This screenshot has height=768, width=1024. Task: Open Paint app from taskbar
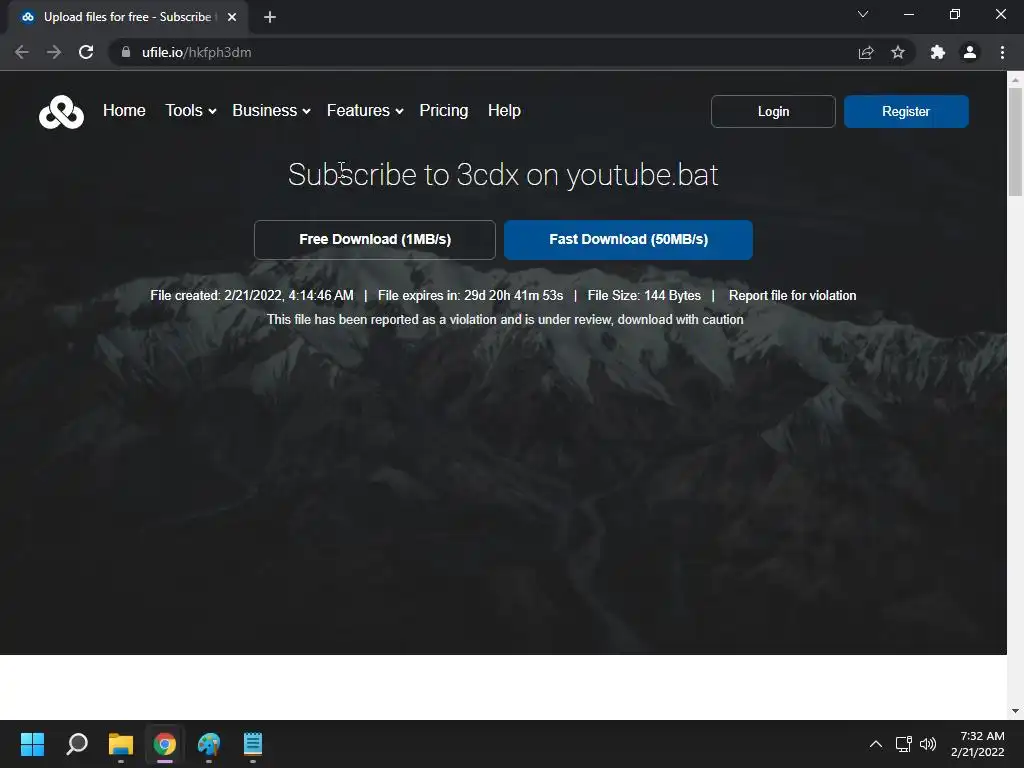(x=209, y=744)
